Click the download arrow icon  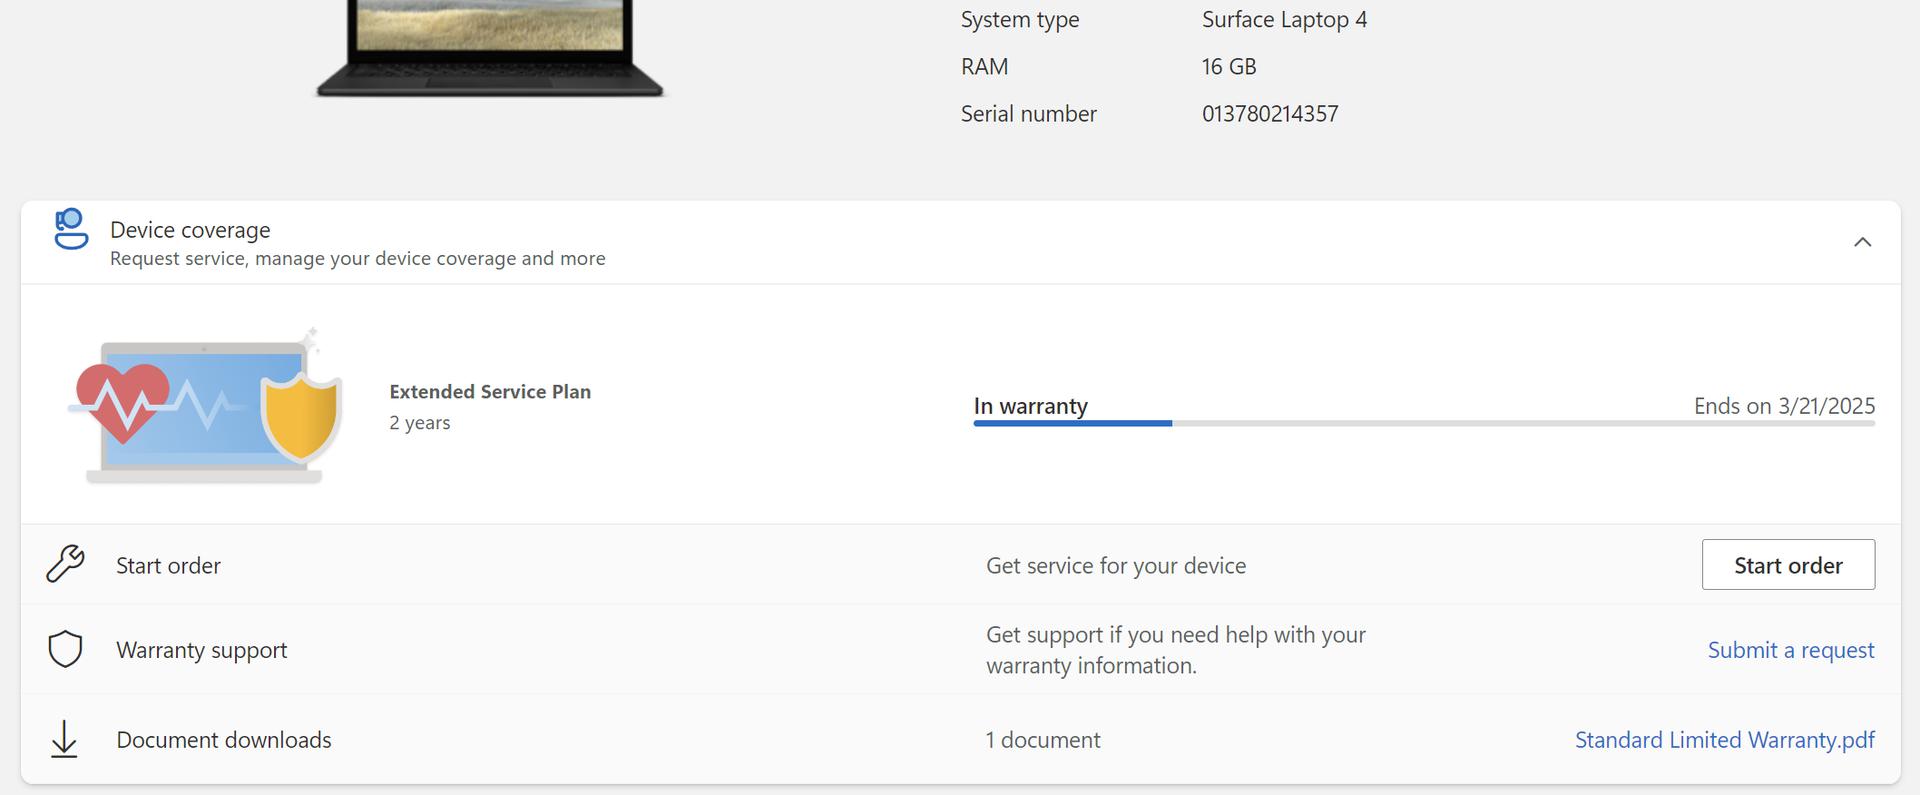64,739
